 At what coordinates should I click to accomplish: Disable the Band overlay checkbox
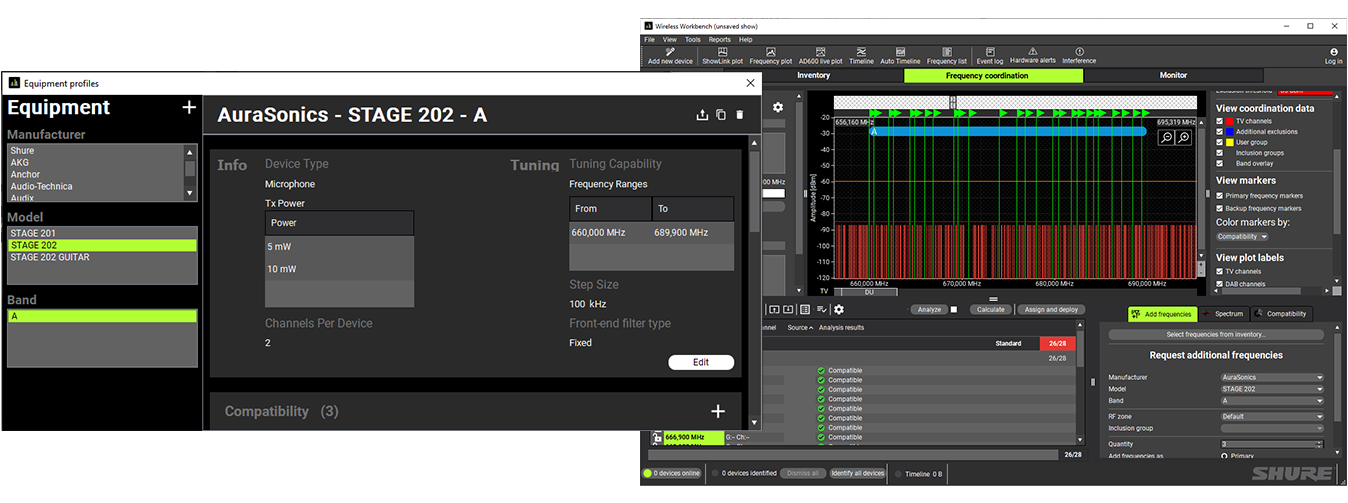1220,163
